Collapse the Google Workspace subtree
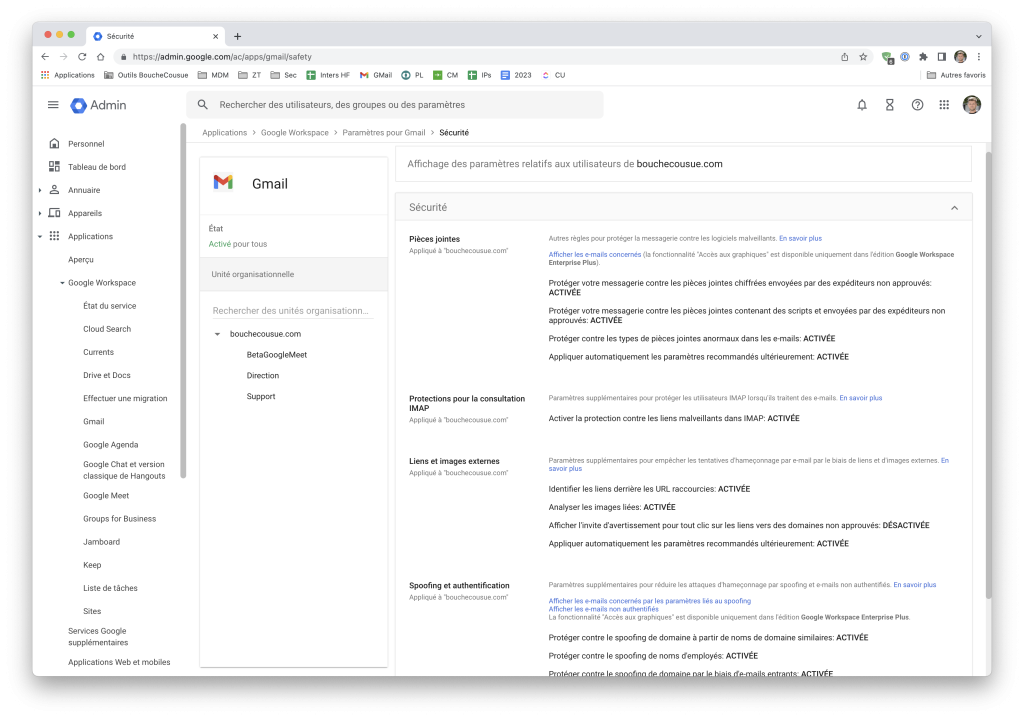This screenshot has width=1024, height=719. pyautogui.click(x=62, y=283)
